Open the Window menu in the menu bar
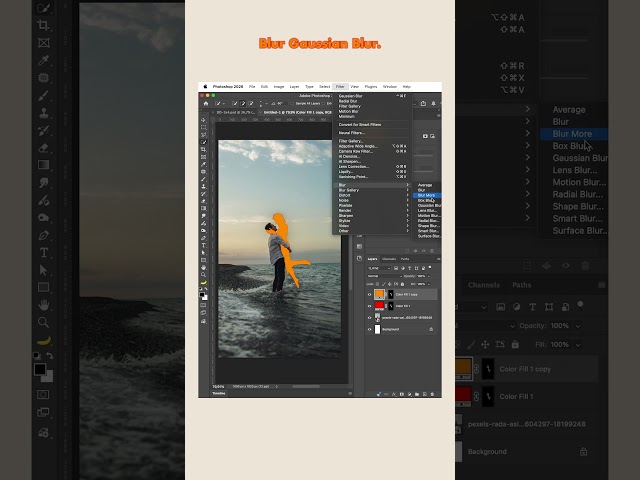 point(390,87)
